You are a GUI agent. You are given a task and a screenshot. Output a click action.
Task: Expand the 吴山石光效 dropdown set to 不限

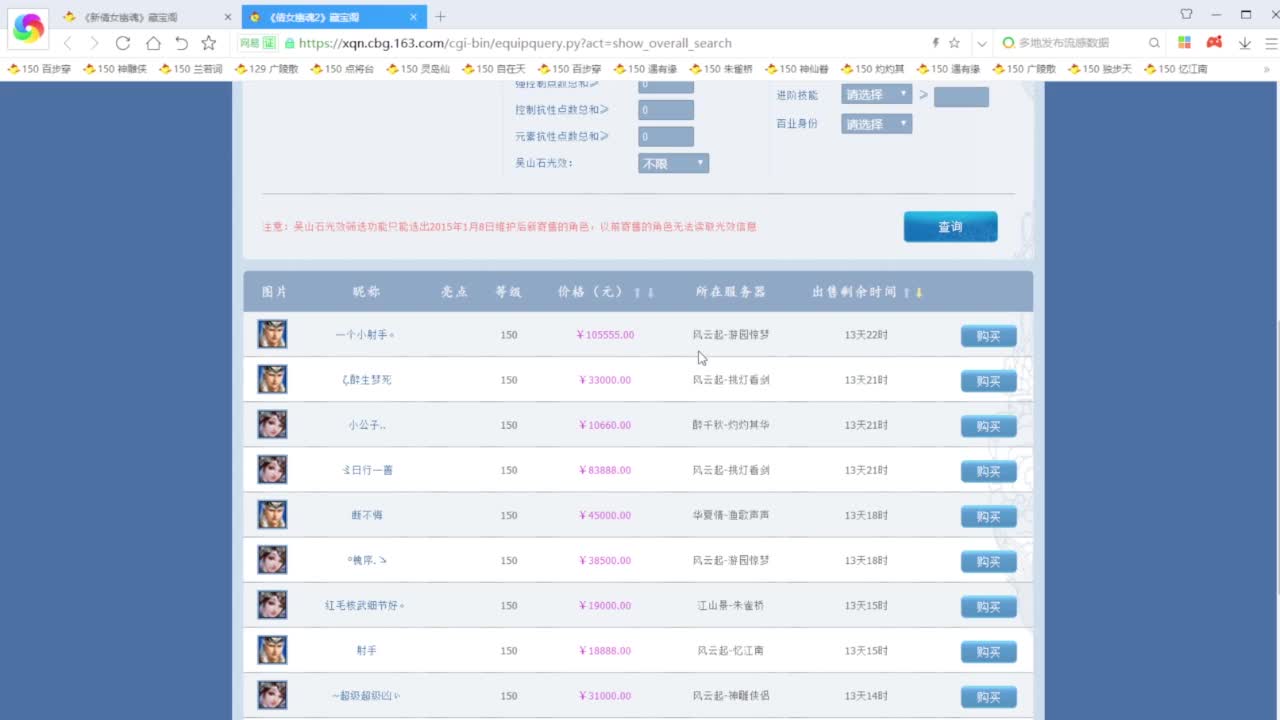click(x=673, y=163)
